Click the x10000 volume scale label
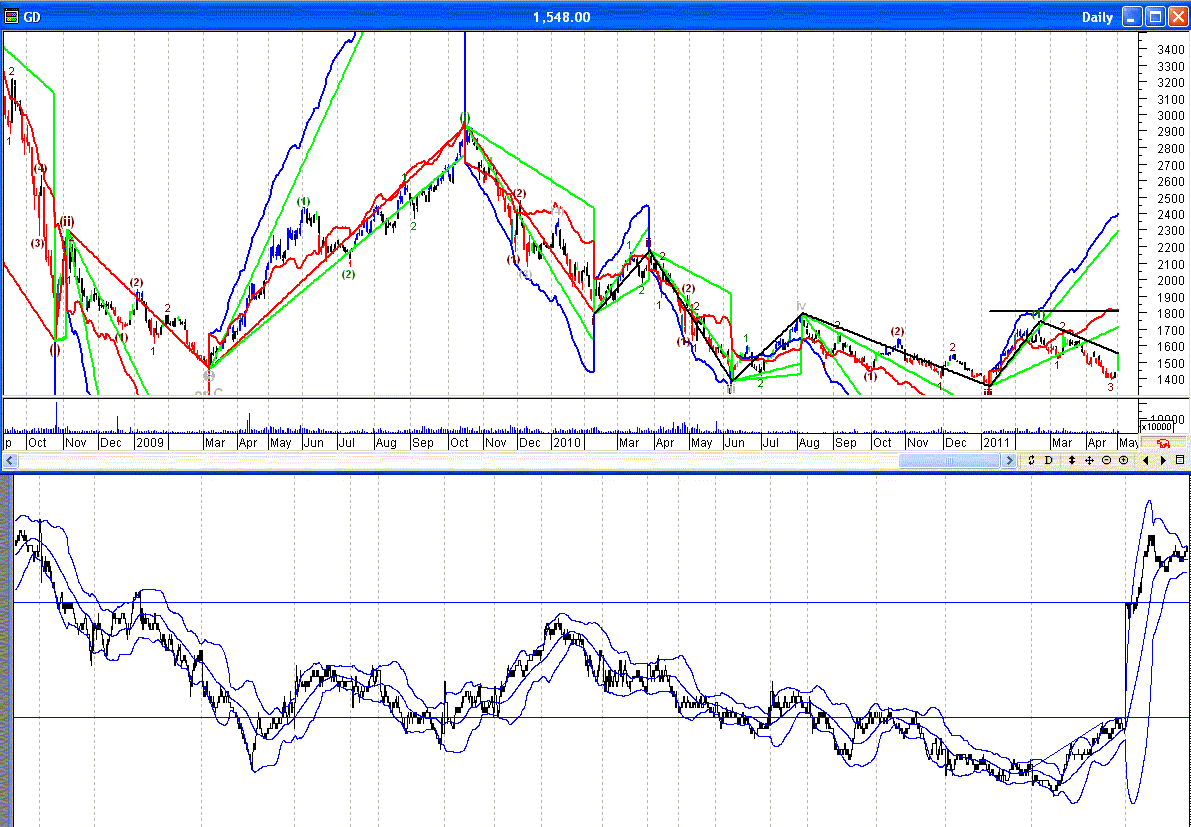This screenshot has height=827, width=1191. [1157, 427]
